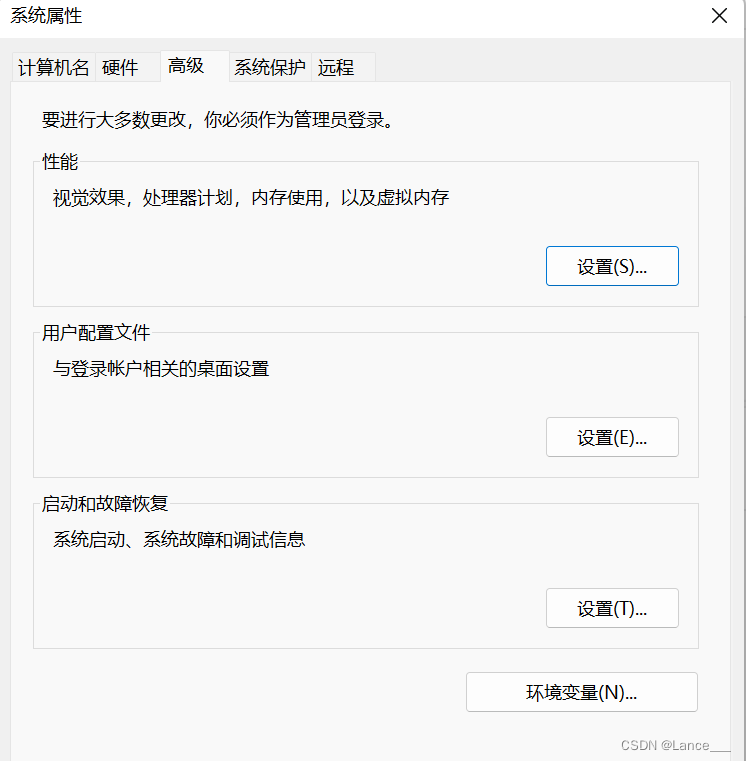746x761 pixels.
Task: Click the 与登录帐户相关的桌面设置 description
Action: (161, 369)
